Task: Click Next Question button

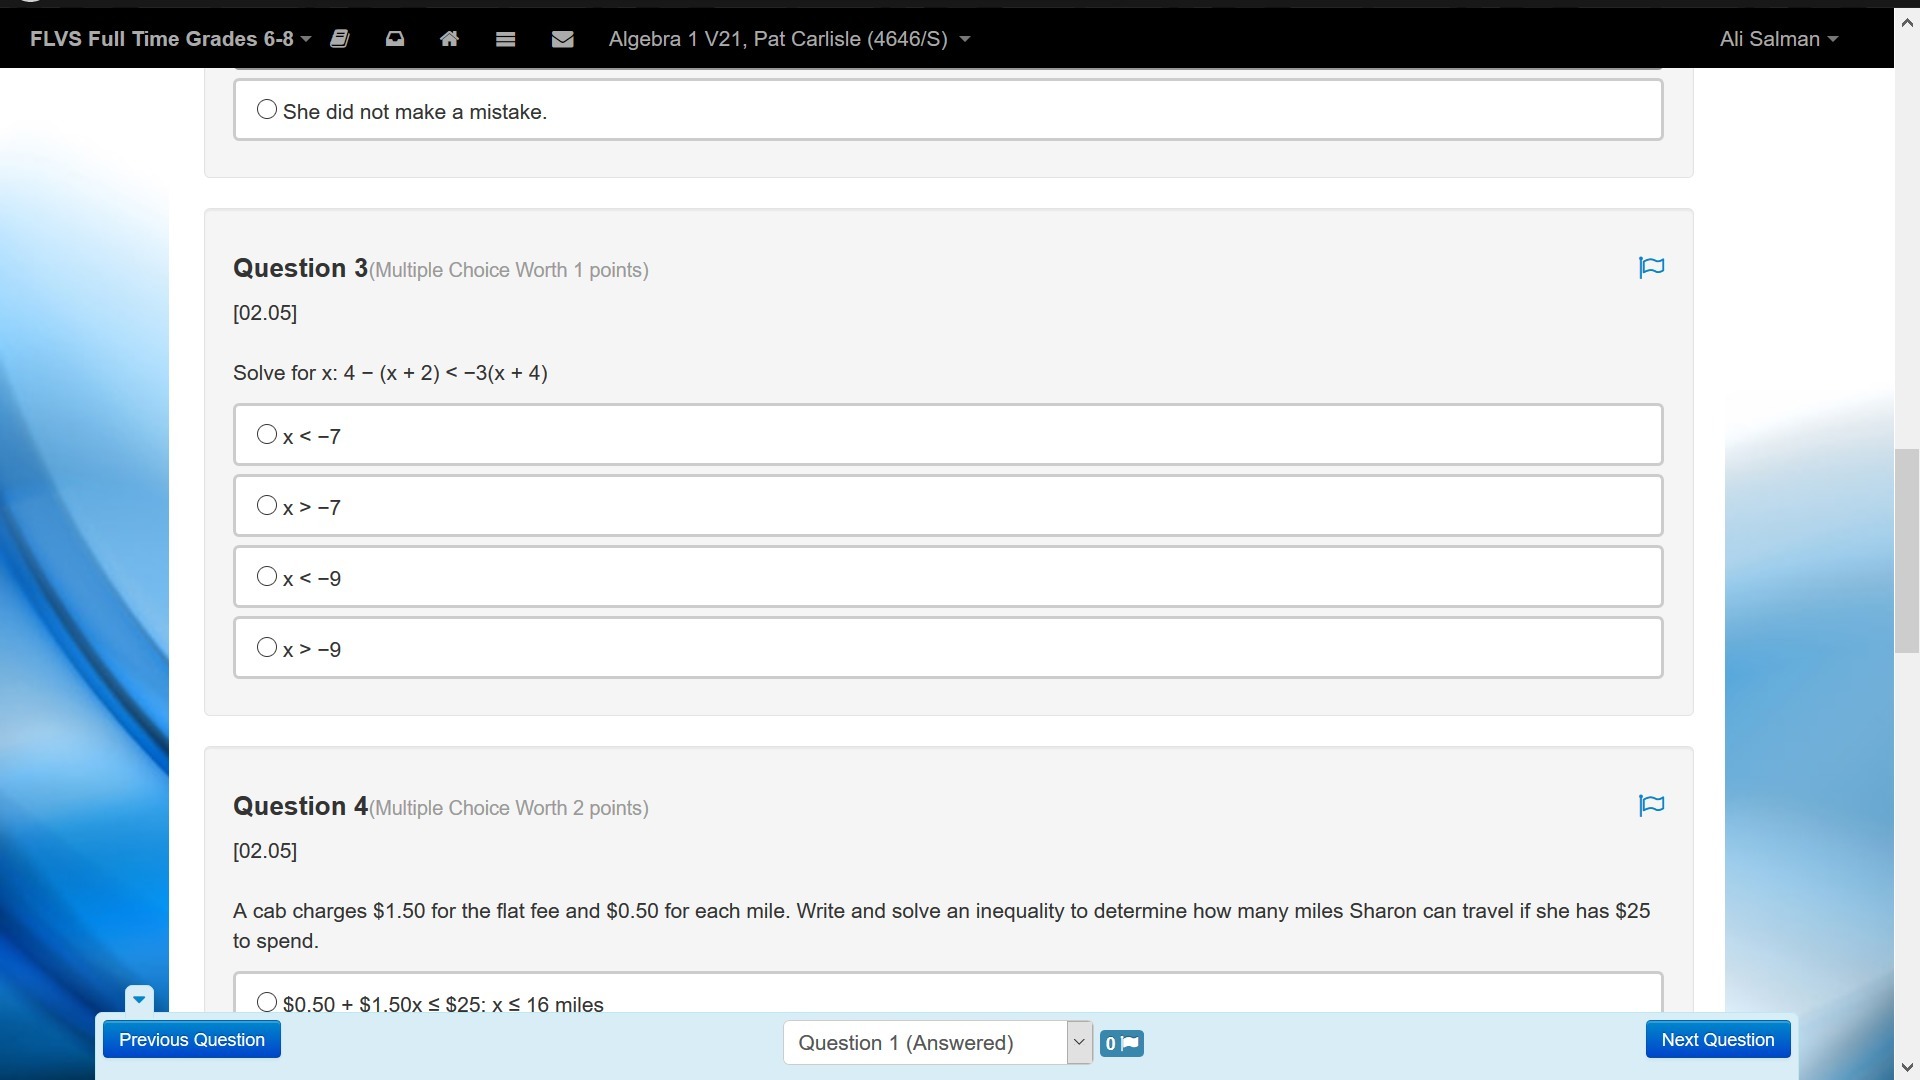Action: (1717, 1040)
